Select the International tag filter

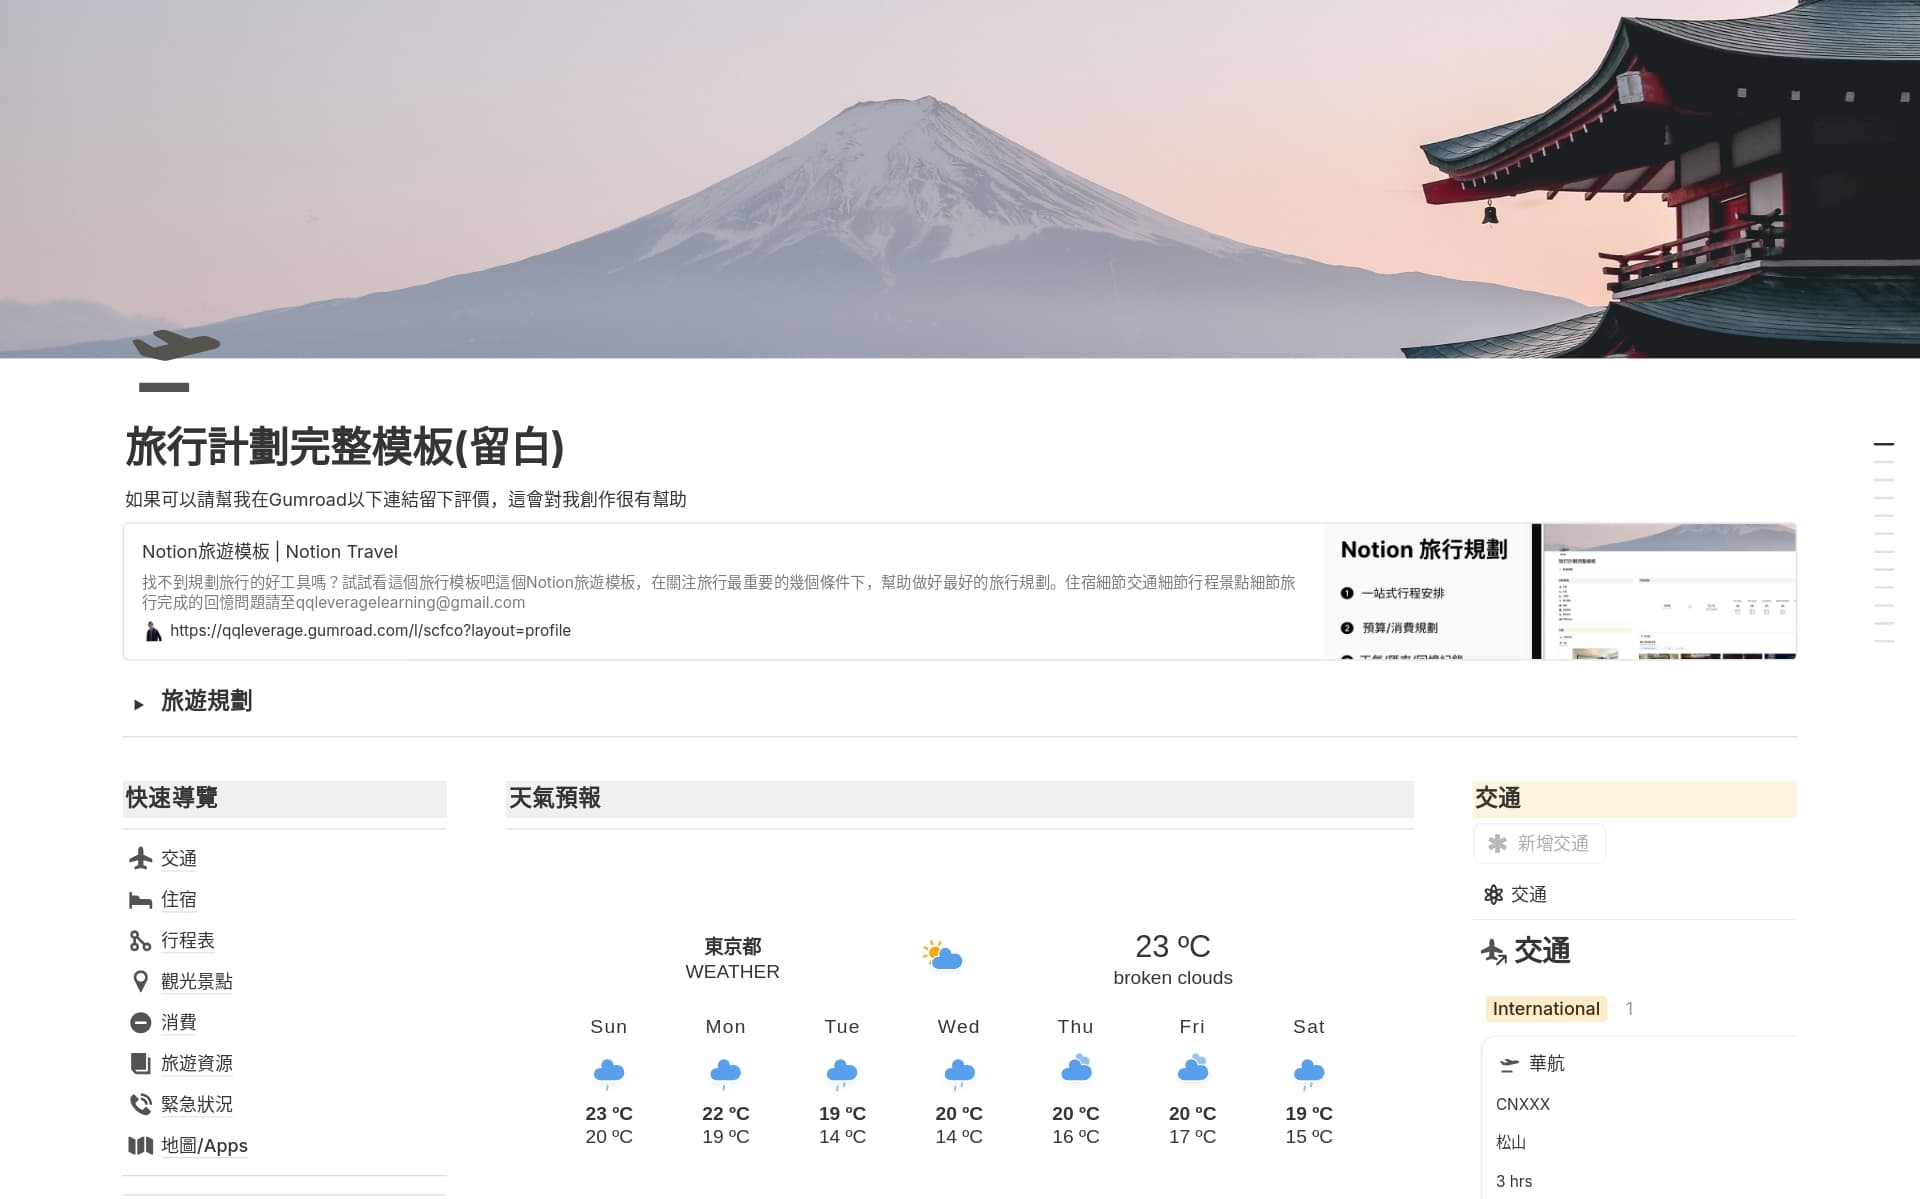[1546, 1008]
